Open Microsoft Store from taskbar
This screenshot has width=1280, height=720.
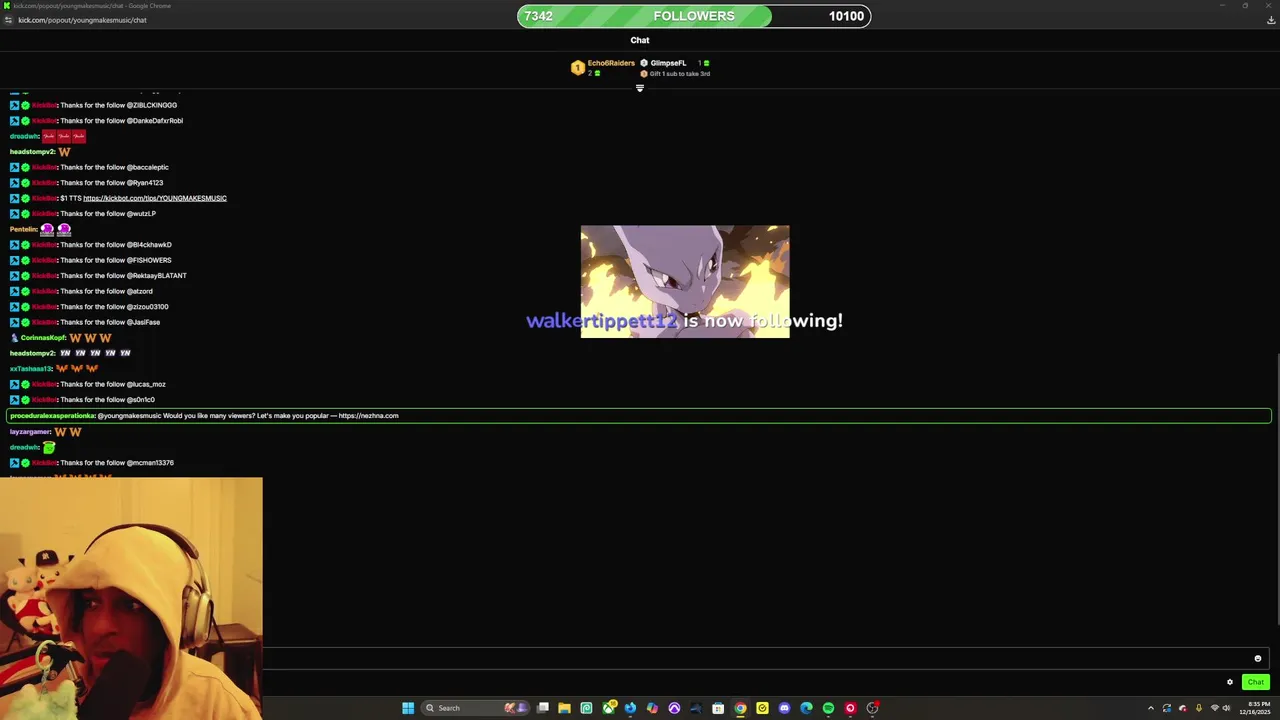click(x=718, y=708)
